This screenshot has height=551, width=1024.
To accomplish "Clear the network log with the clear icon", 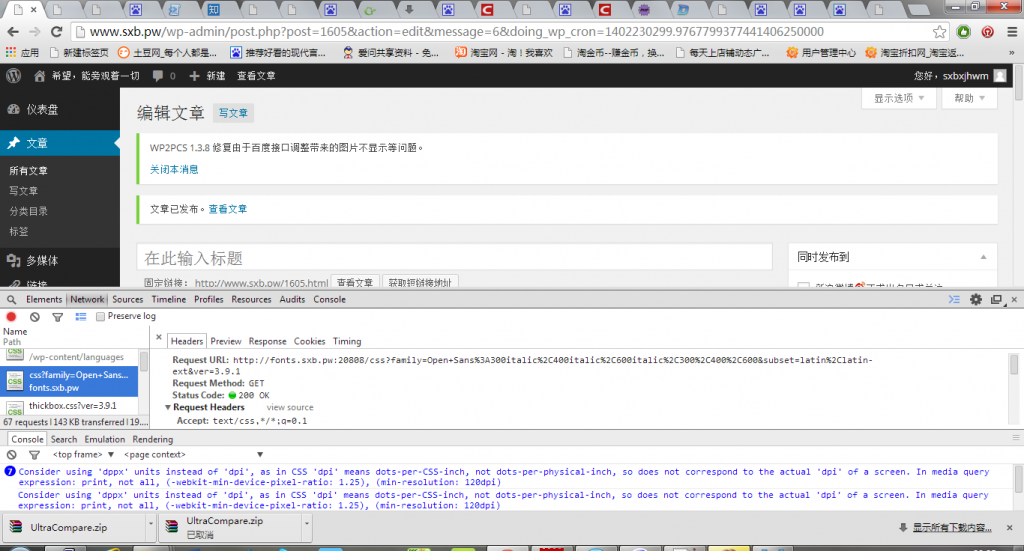I will [34, 317].
